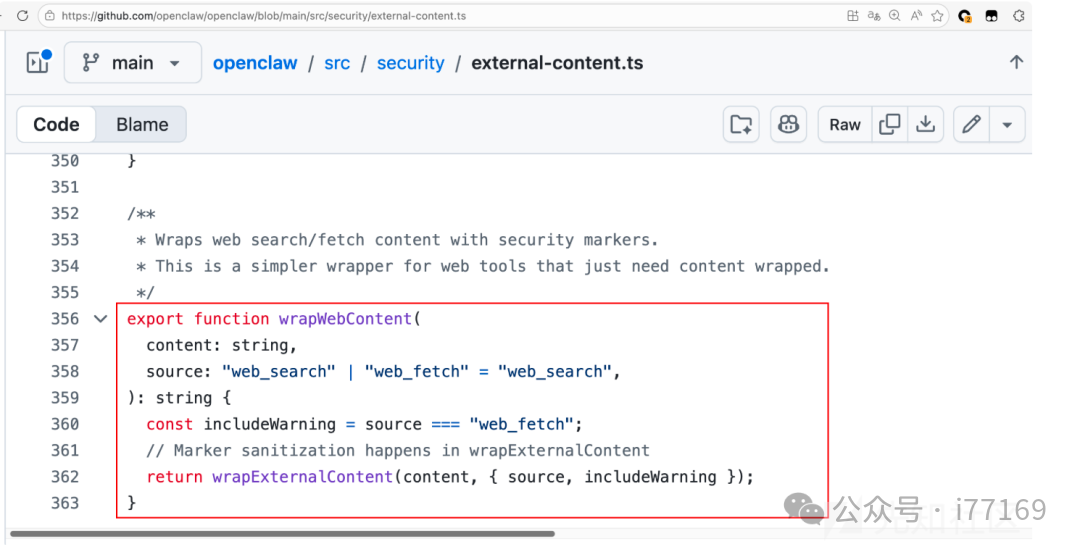Image resolution: width=1080 pixels, height=552 pixels.
Task: Click the browser address bar URL
Action: (x=265, y=16)
